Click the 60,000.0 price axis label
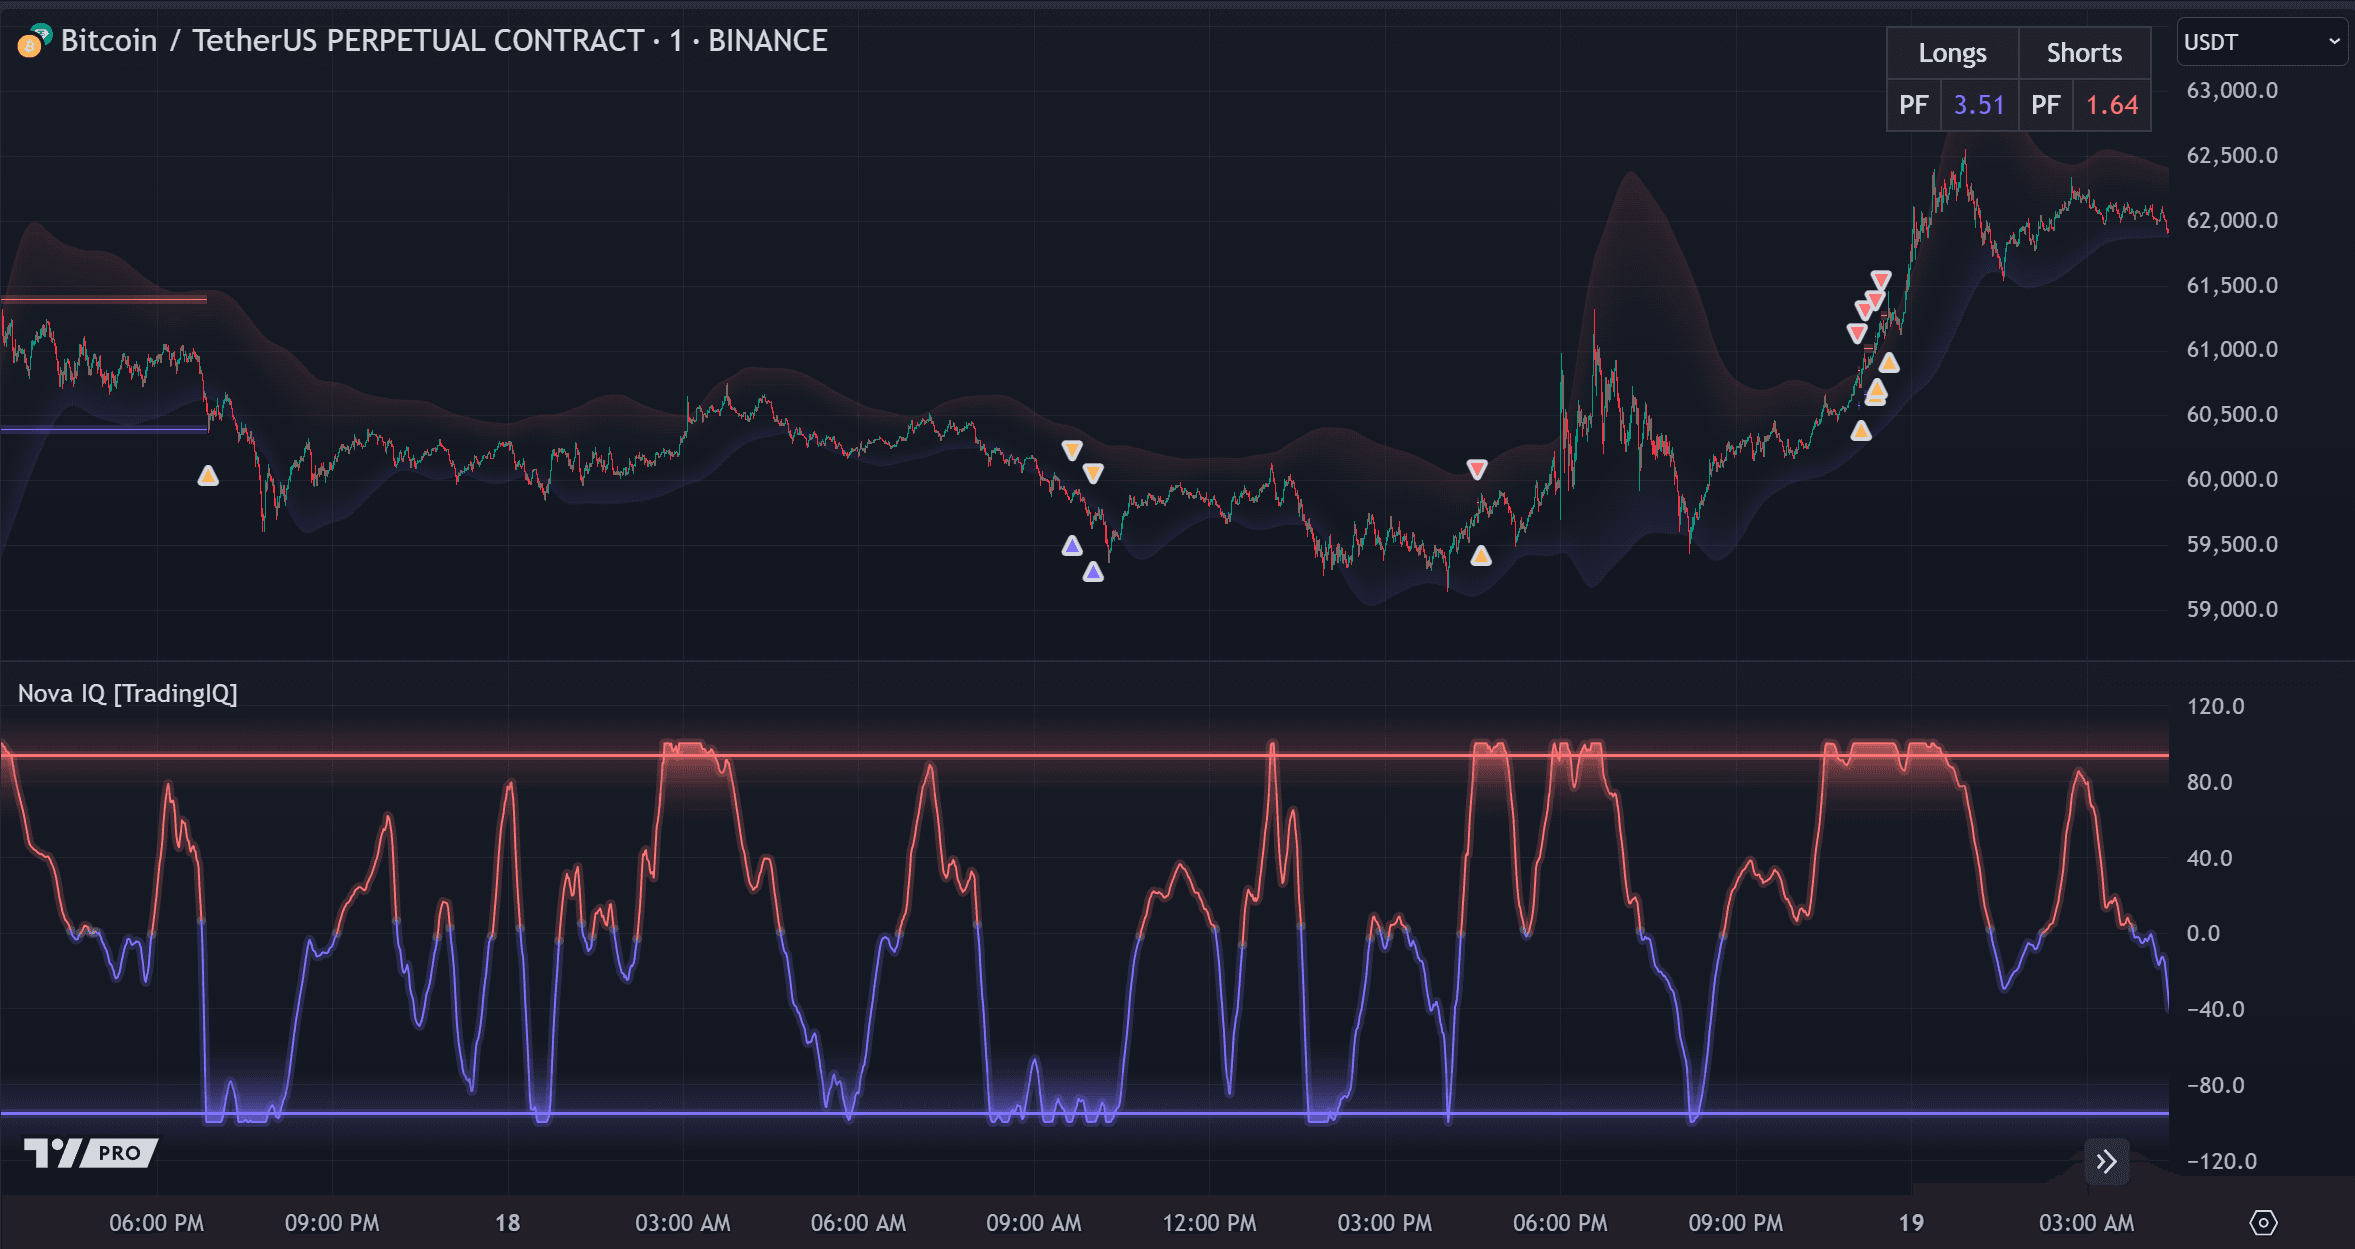Viewport: 2355px width, 1249px height. tap(2232, 479)
